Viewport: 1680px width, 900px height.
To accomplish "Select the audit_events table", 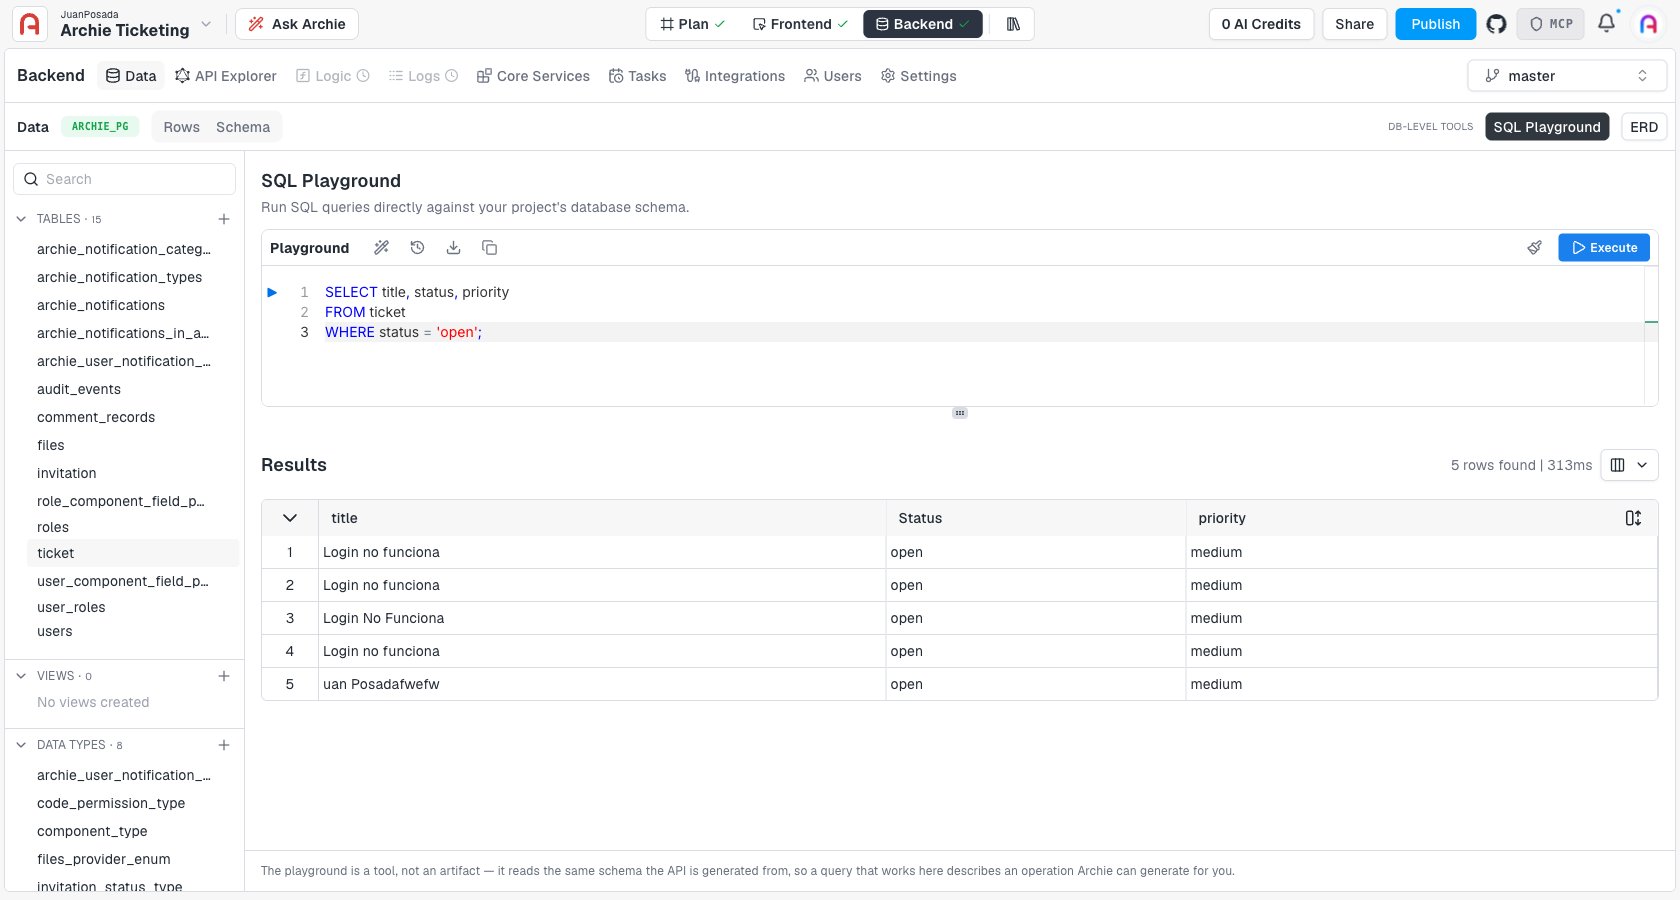I will (x=79, y=390).
